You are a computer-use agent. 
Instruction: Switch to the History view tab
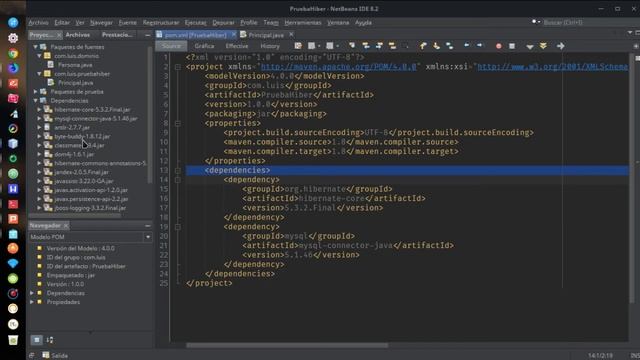(270, 46)
